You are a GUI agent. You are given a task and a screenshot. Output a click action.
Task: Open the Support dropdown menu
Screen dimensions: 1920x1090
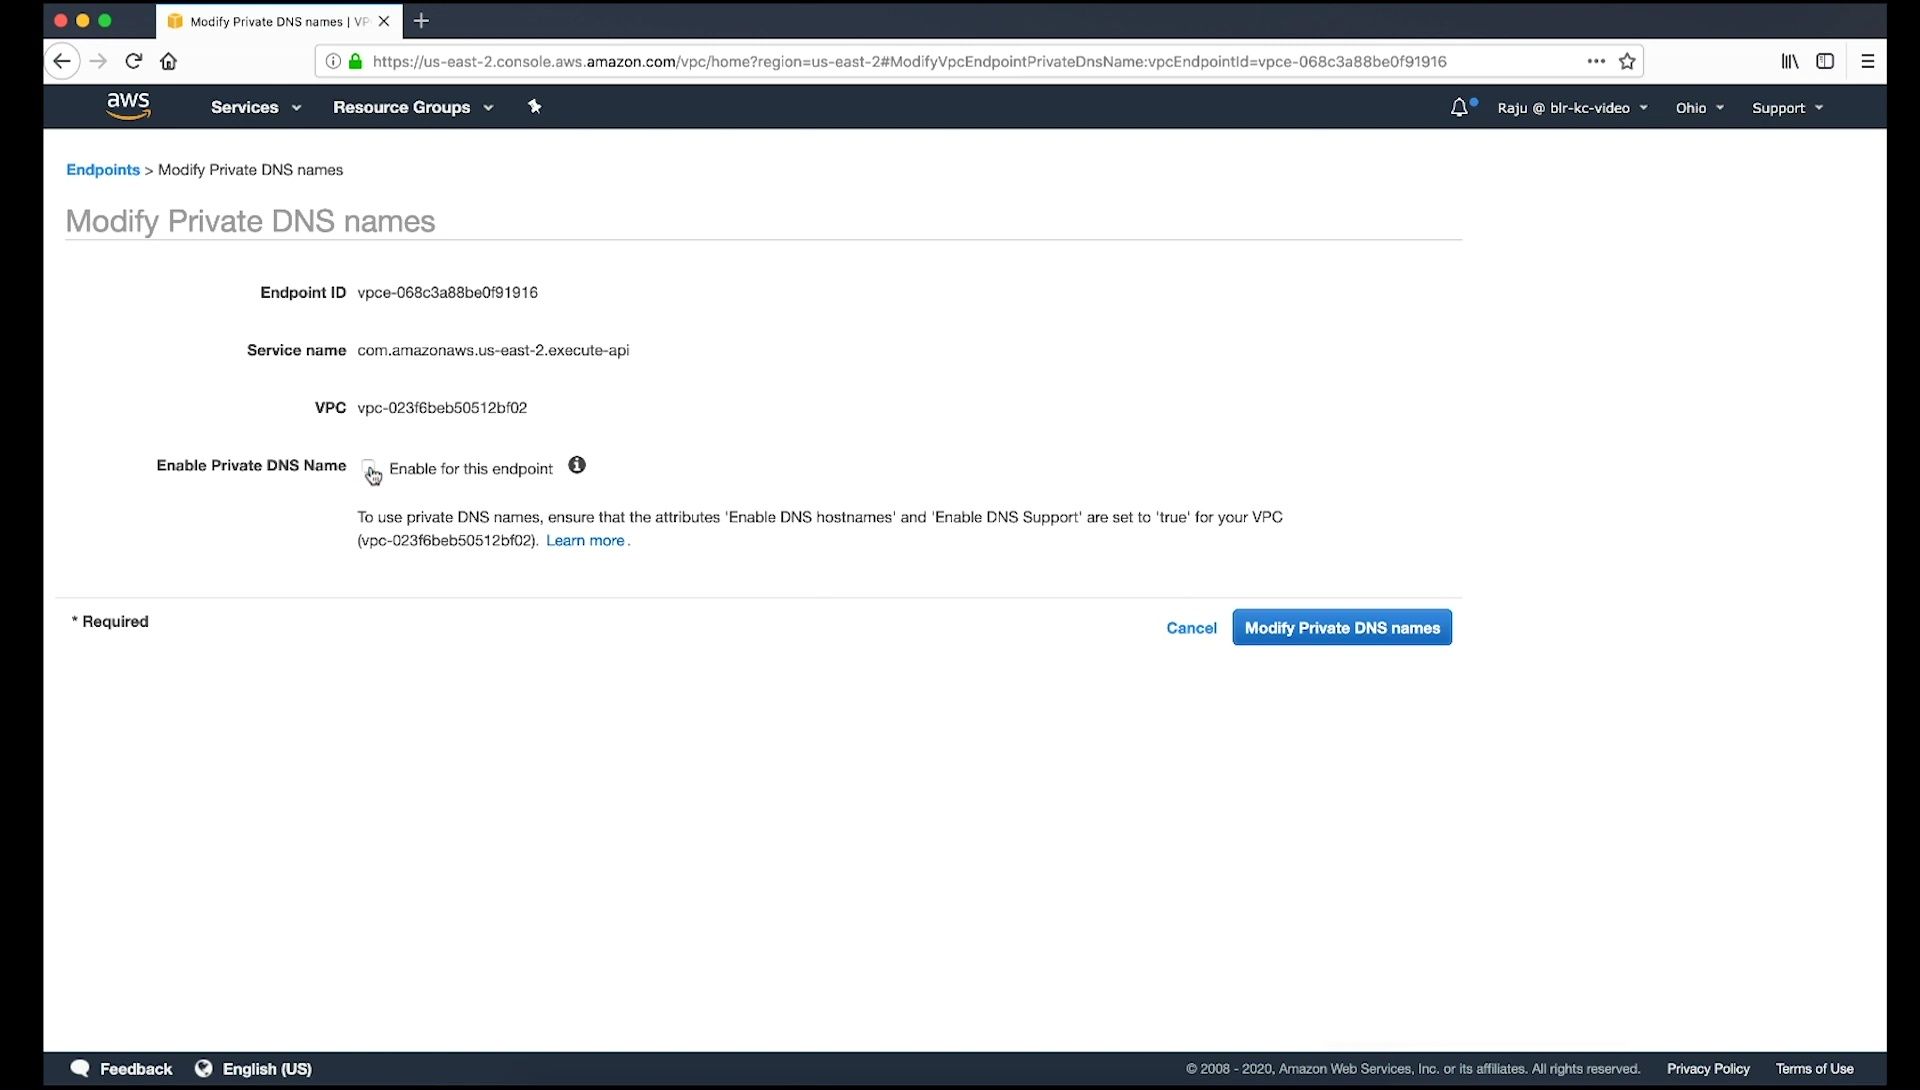[1787, 108]
